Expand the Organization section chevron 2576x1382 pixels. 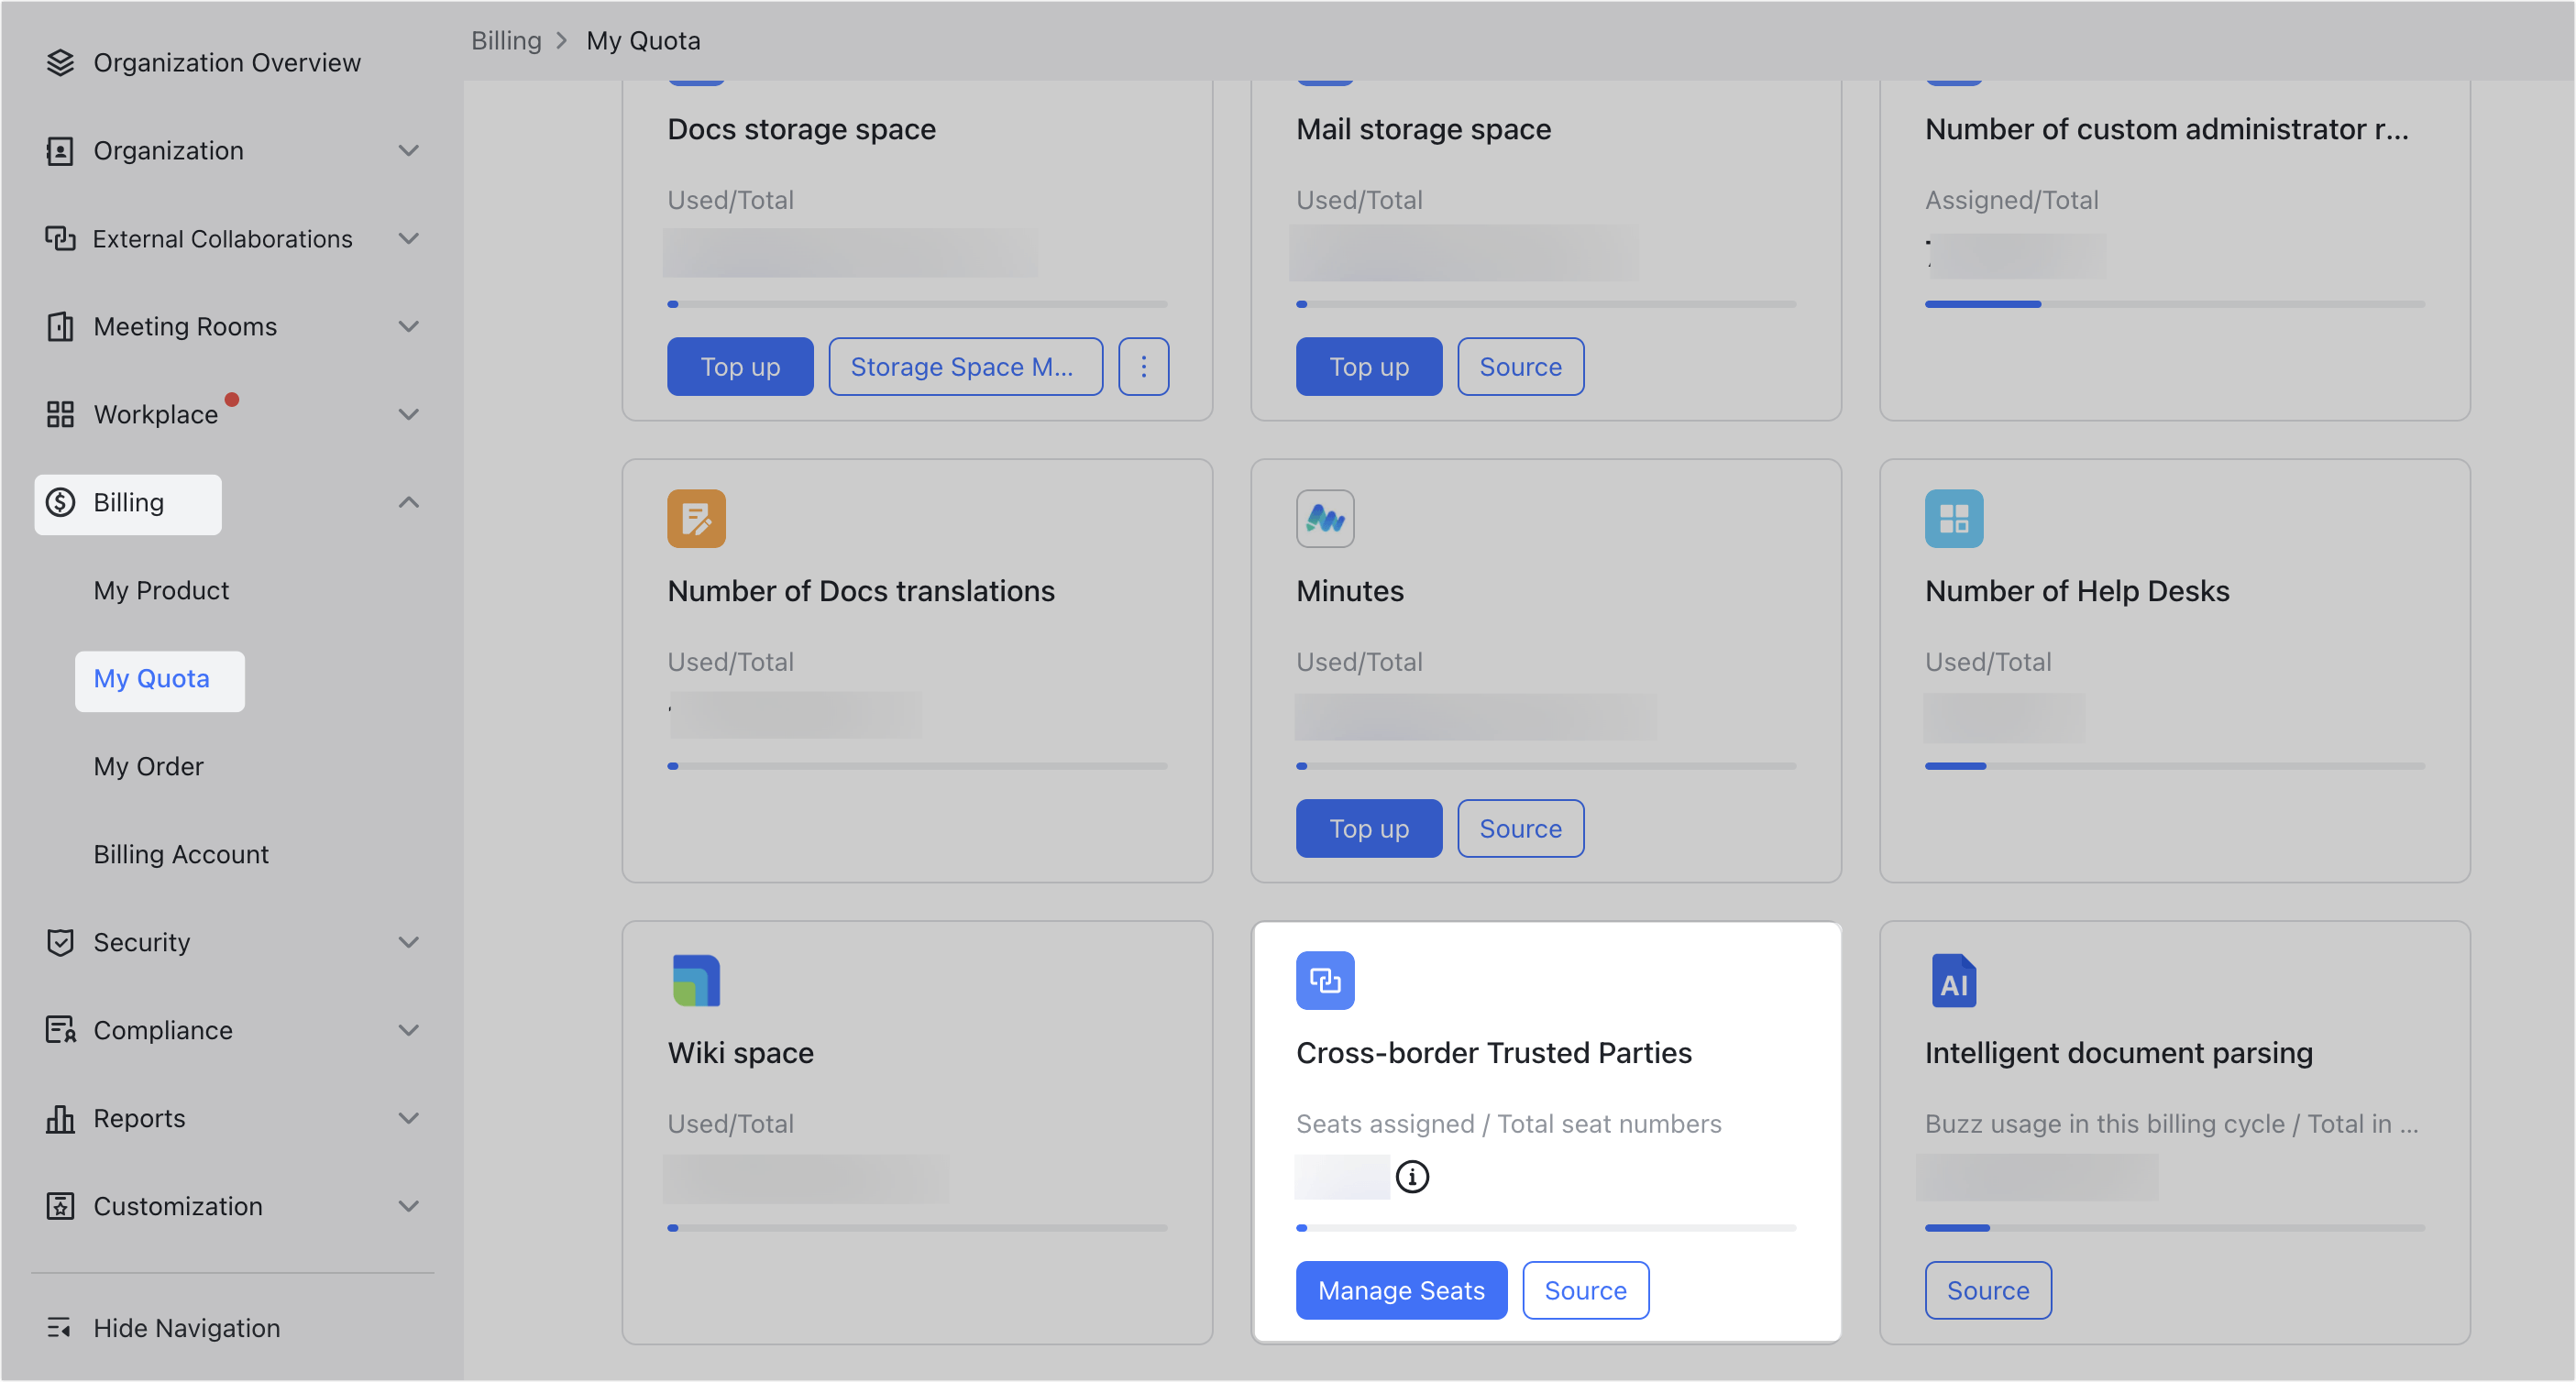click(x=408, y=150)
